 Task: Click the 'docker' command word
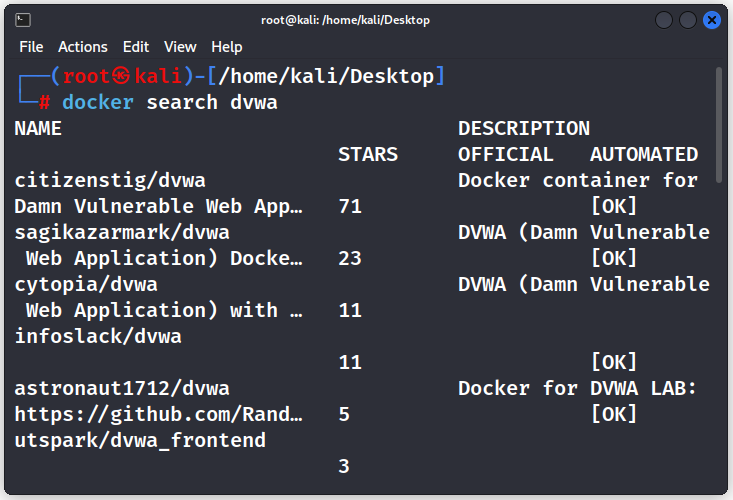(x=98, y=102)
